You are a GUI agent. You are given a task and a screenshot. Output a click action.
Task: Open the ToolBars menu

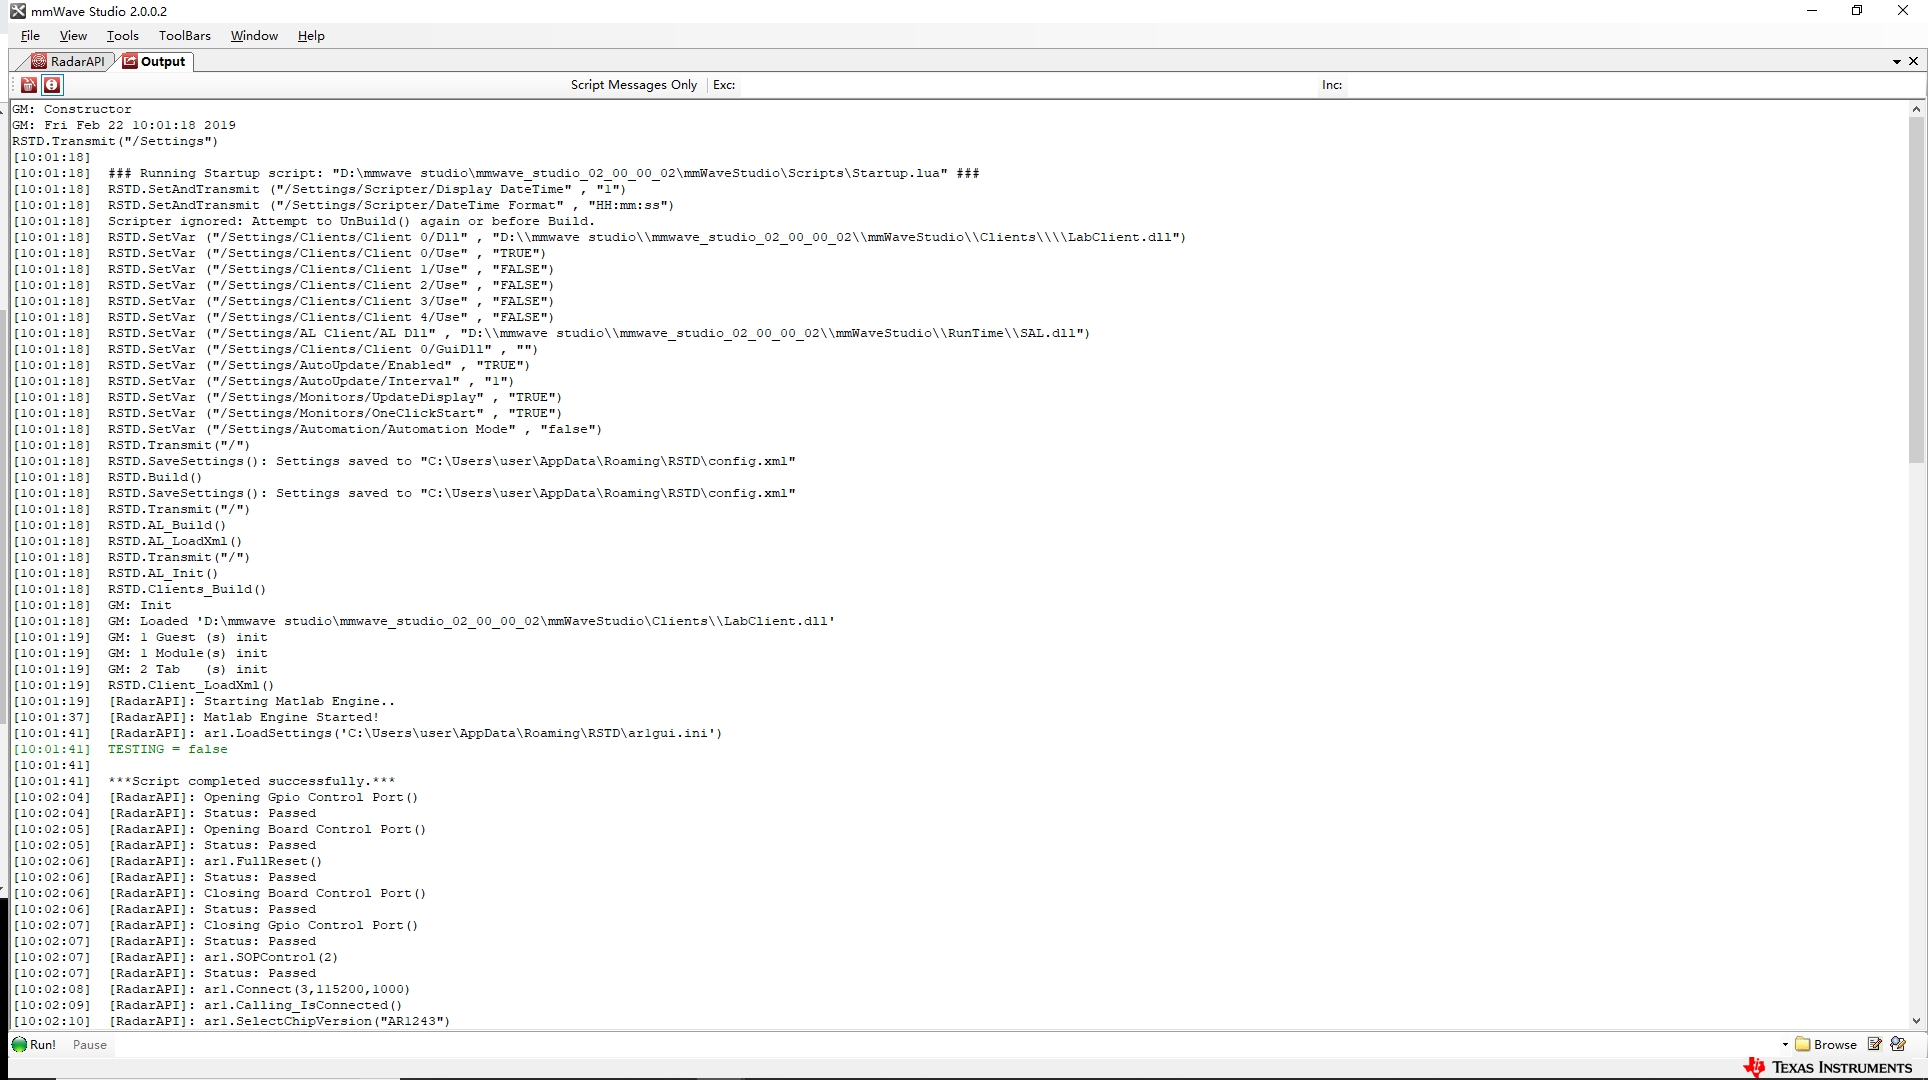(184, 35)
